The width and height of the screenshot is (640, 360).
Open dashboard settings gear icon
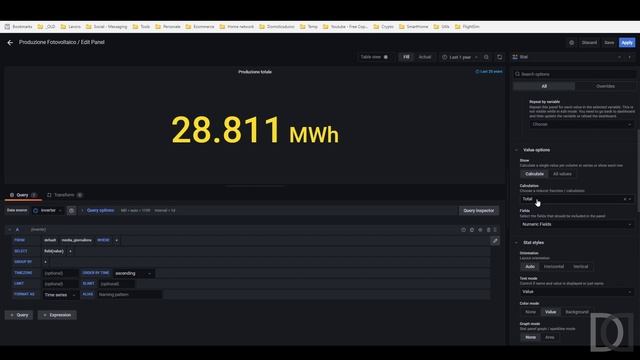click(x=571, y=42)
